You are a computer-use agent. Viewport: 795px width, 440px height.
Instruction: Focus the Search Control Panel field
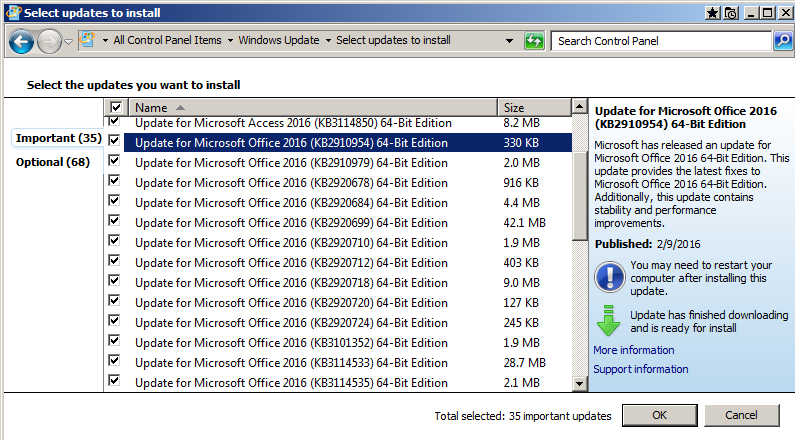tap(661, 41)
